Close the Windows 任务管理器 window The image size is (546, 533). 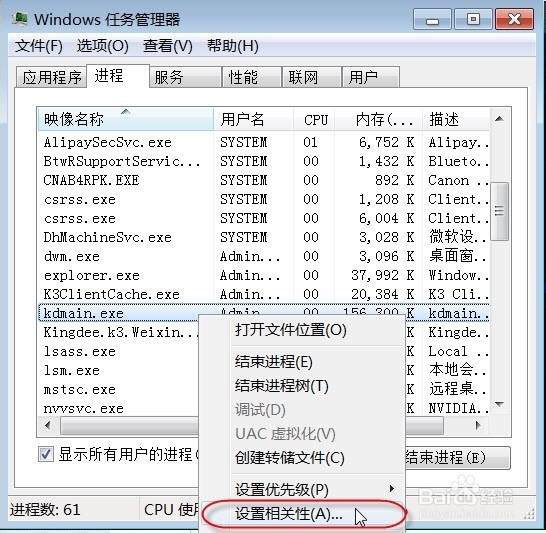coord(514,19)
